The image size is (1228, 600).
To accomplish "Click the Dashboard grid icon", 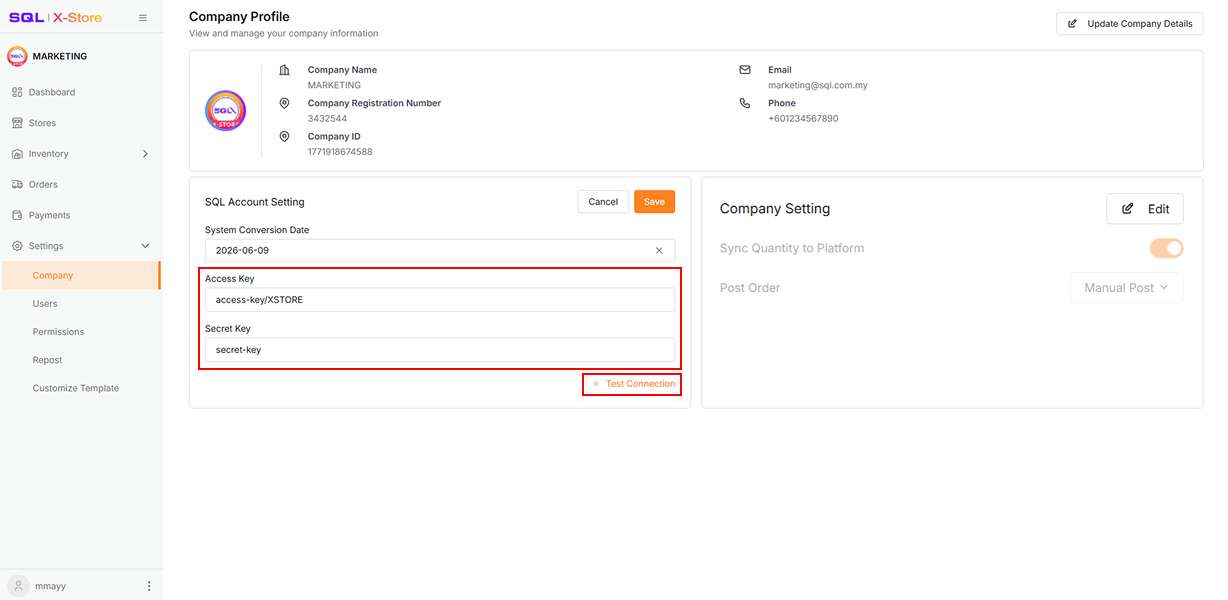I will [x=17, y=92].
